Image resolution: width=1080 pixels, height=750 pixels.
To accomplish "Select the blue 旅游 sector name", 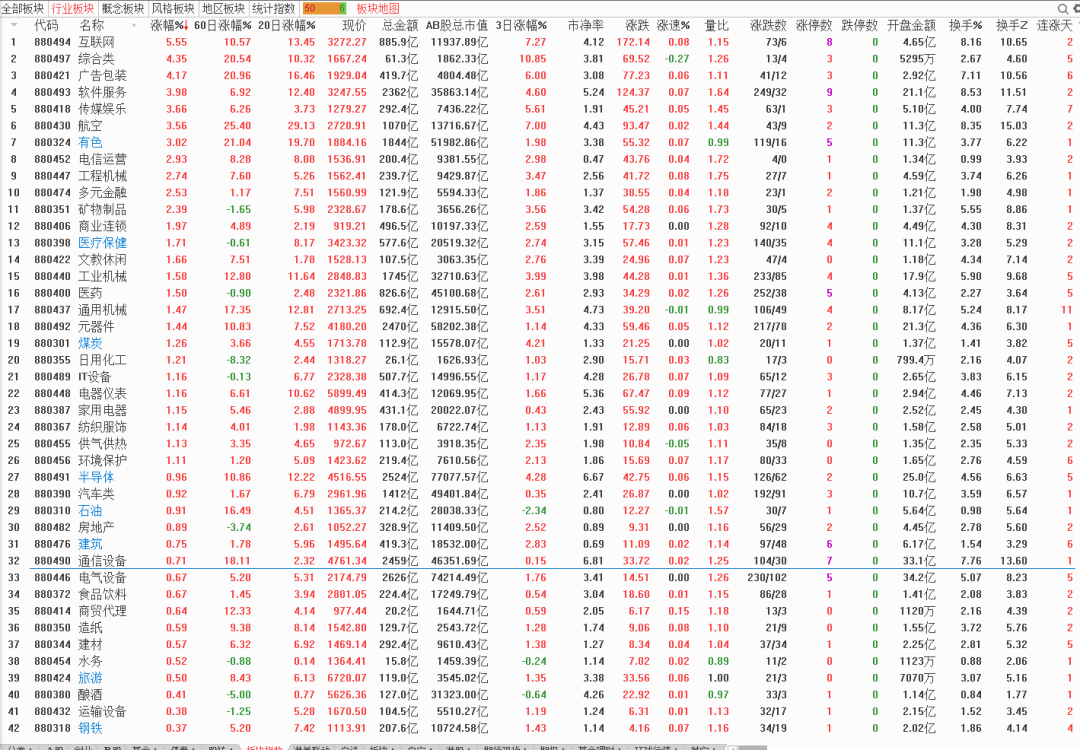I will [90, 678].
